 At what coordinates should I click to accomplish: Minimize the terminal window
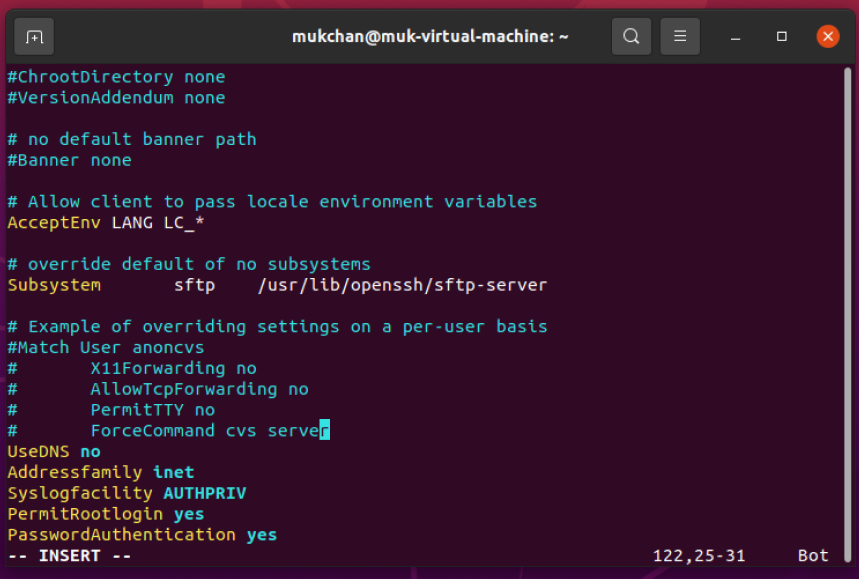click(735, 36)
